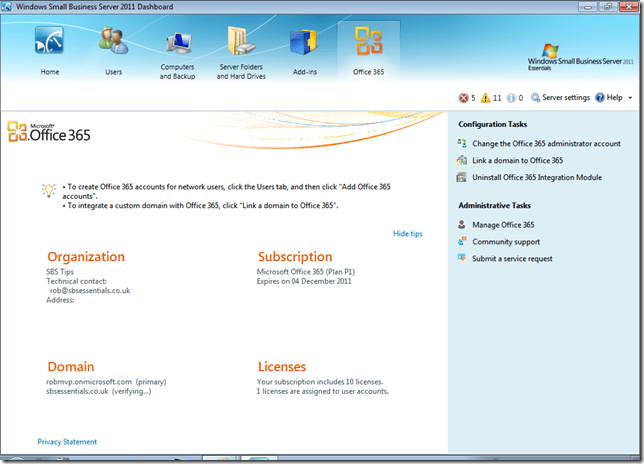Change the Office 365 administrator account

545,144
